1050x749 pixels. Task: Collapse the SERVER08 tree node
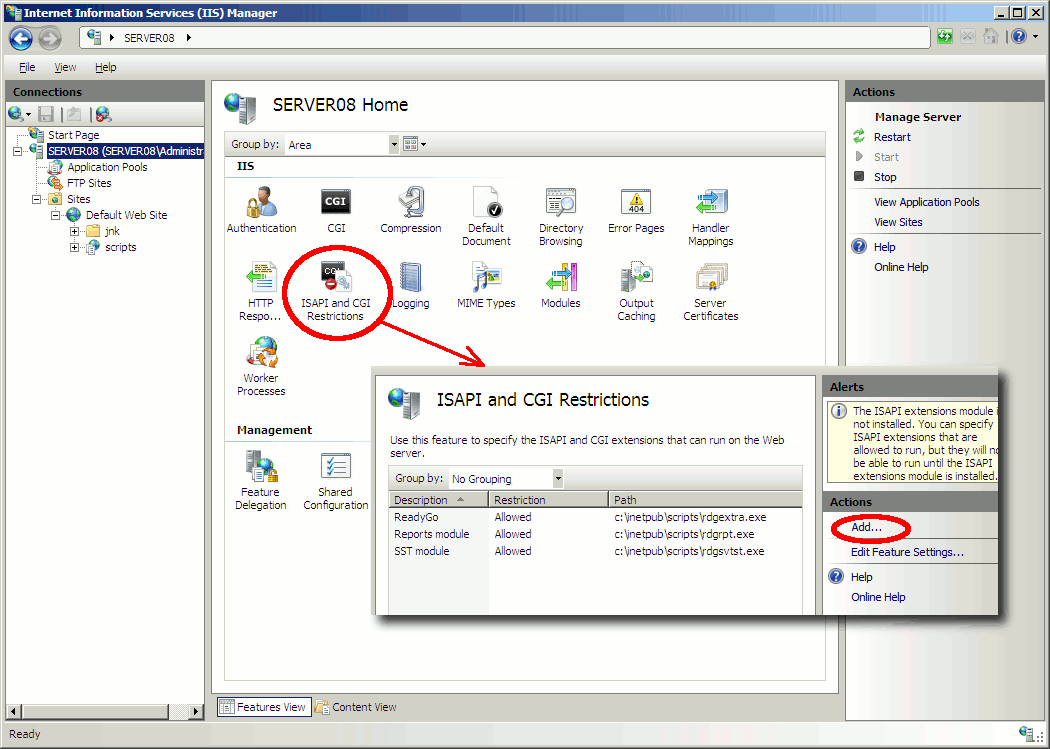tap(17, 151)
